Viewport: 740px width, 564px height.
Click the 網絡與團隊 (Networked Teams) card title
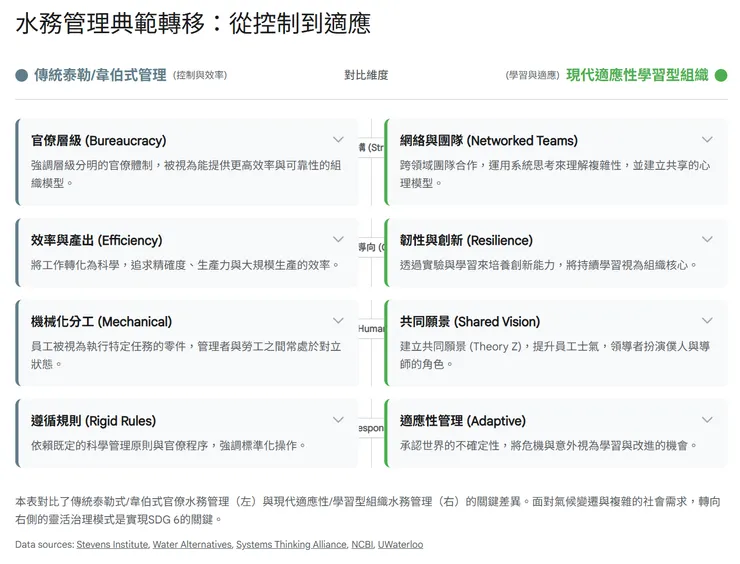pos(488,141)
